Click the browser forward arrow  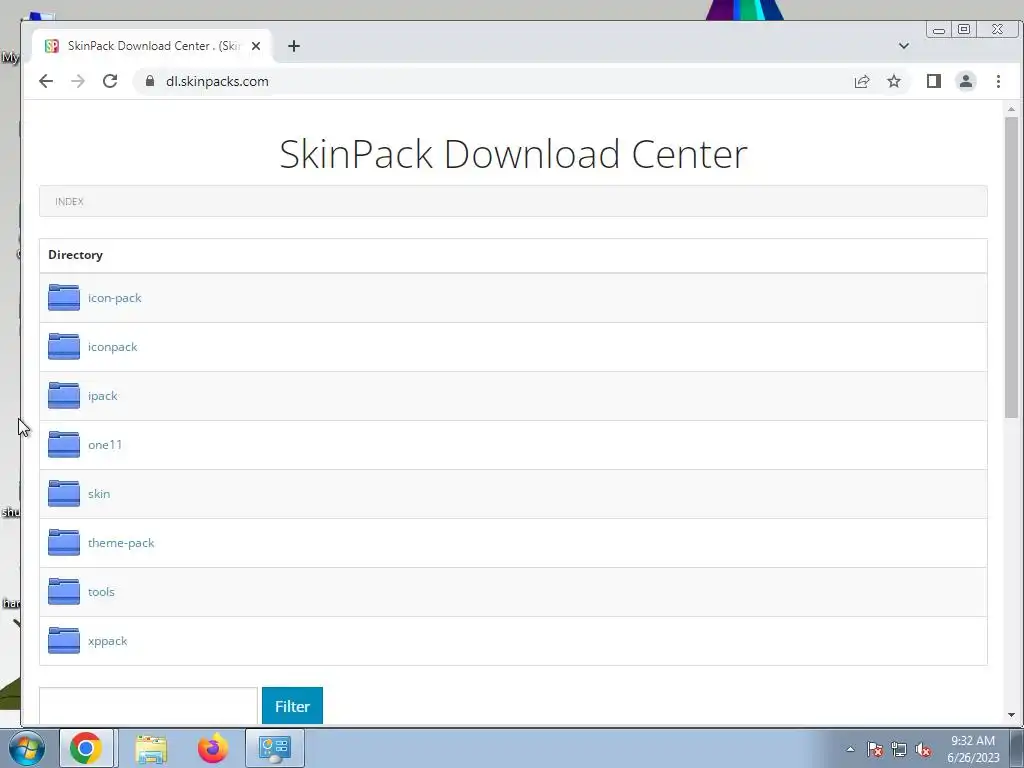(78, 81)
